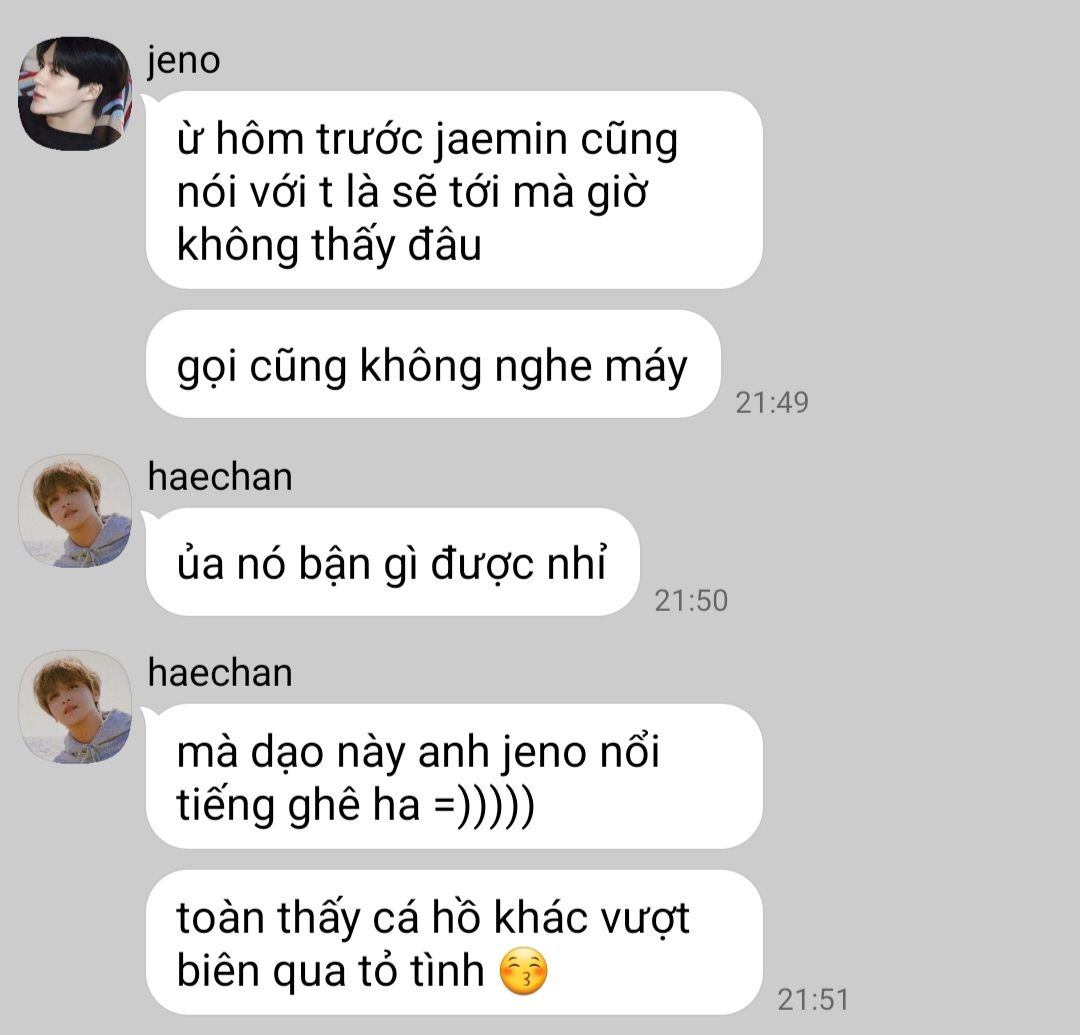
Task: Tap the kissing face emoji
Action: (523, 972)
